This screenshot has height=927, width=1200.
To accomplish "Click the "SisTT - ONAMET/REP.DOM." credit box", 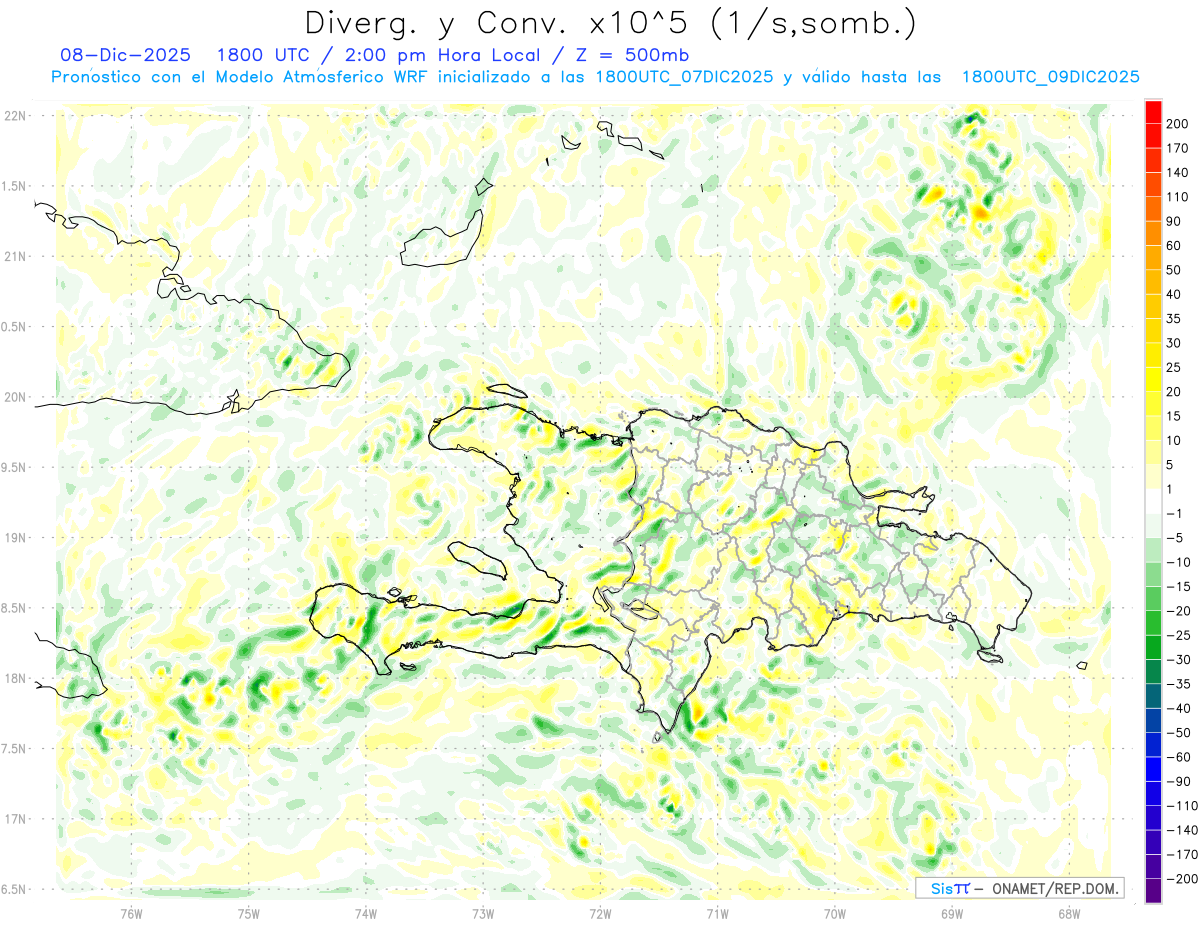I will [x=1020, y=888].
